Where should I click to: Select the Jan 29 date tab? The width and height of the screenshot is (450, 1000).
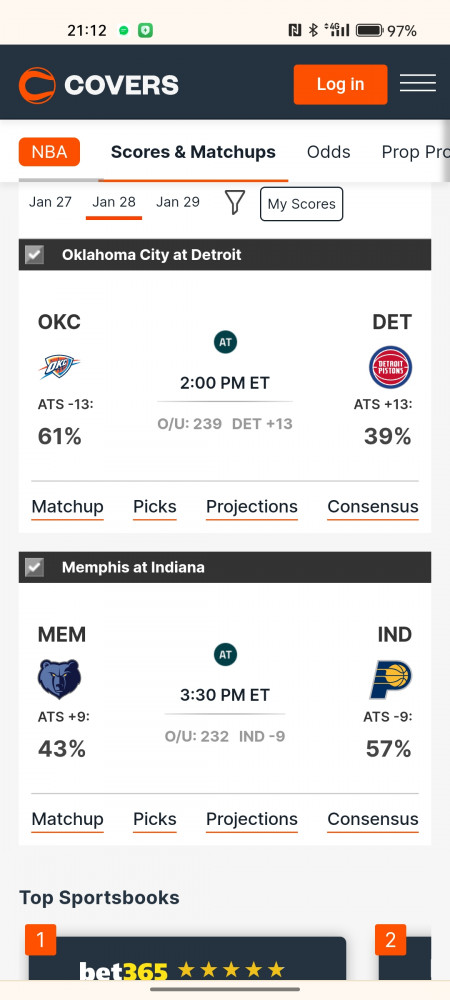[x=178, y=202]
